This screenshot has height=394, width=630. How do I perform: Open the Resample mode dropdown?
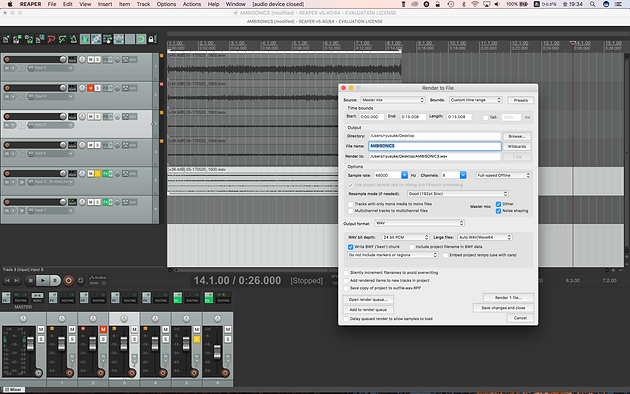458,194
